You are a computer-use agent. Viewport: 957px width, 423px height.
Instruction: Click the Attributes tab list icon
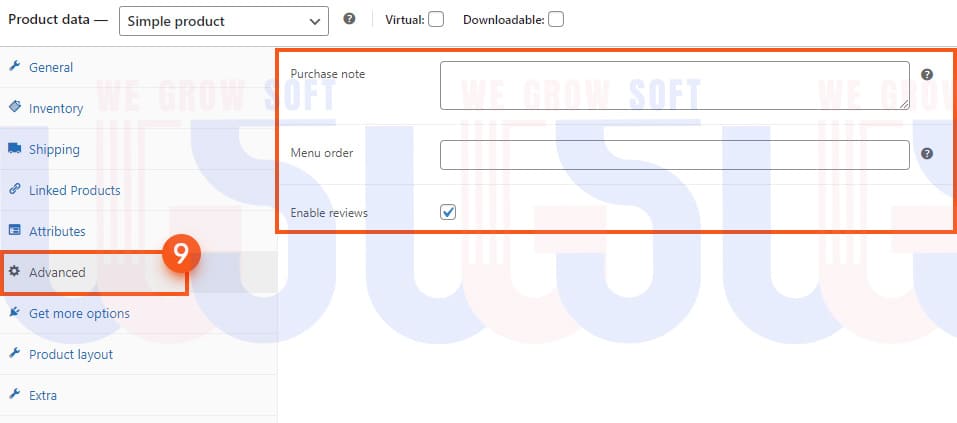click(15, 230)
